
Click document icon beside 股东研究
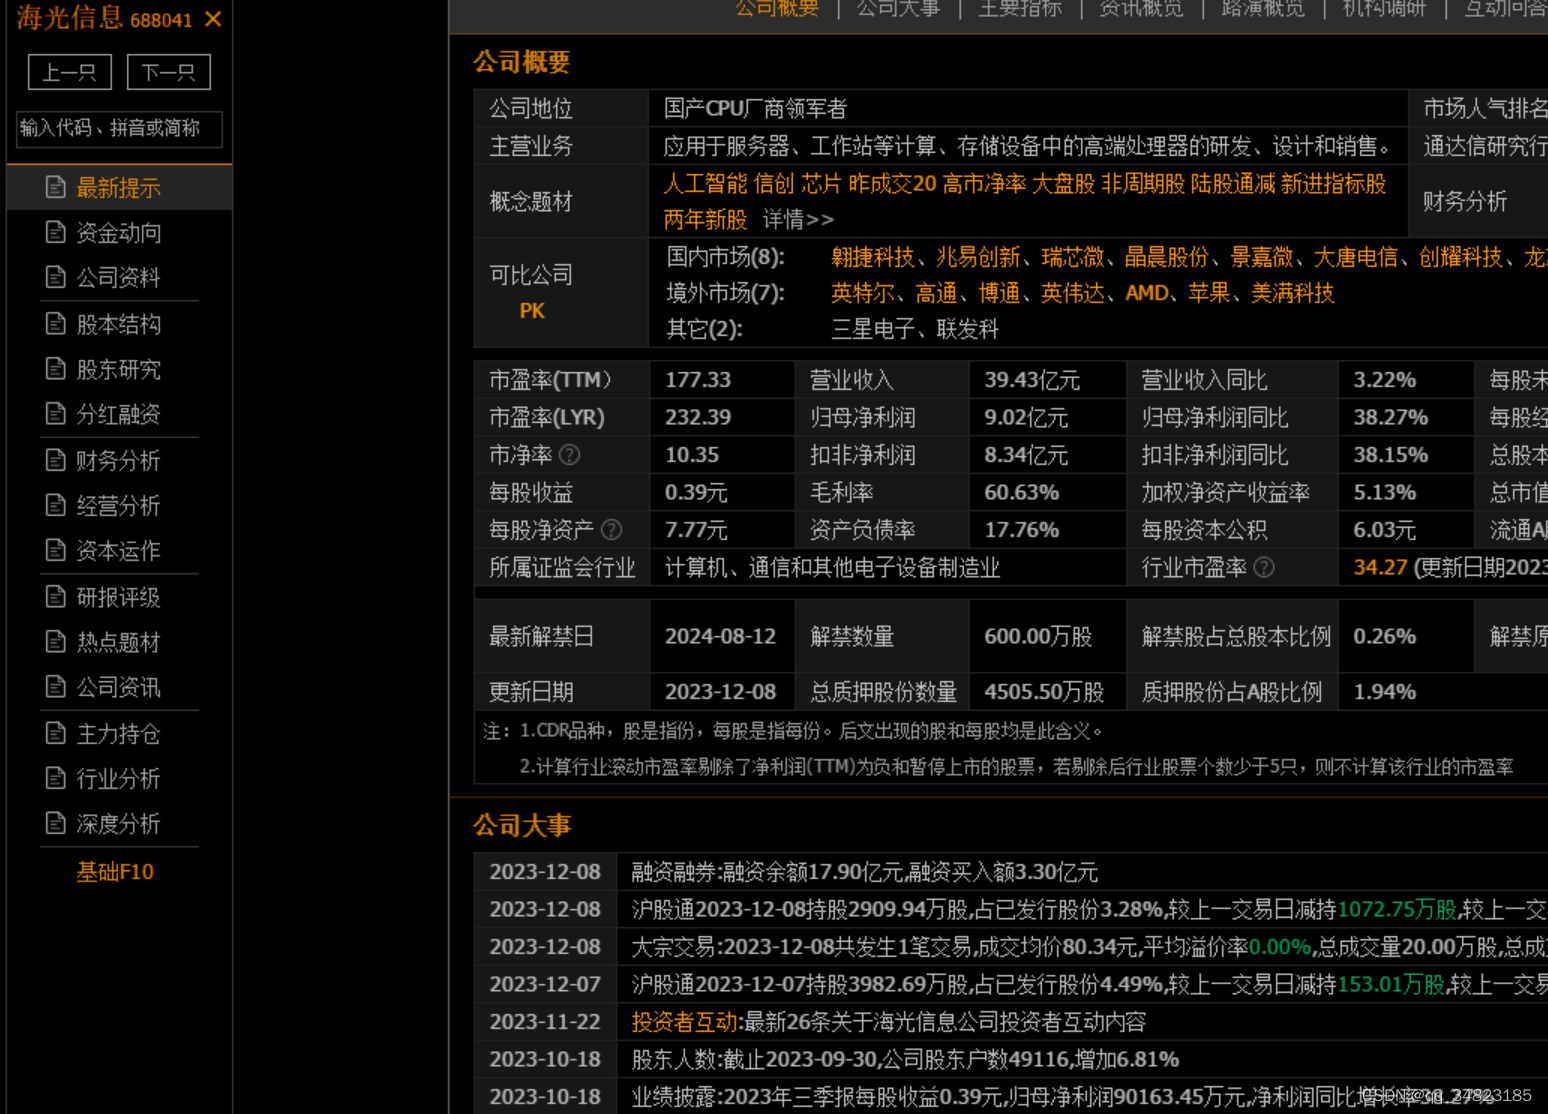click(56, 368)
